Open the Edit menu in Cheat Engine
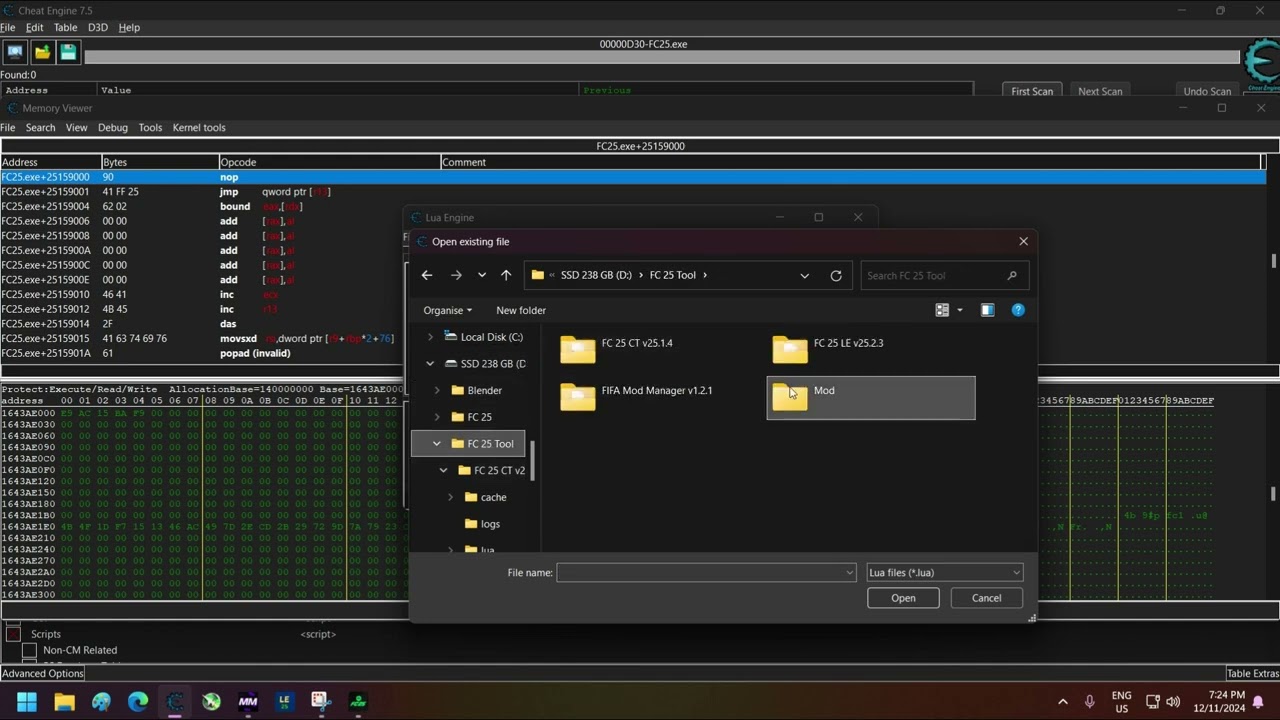 (34, 27)
